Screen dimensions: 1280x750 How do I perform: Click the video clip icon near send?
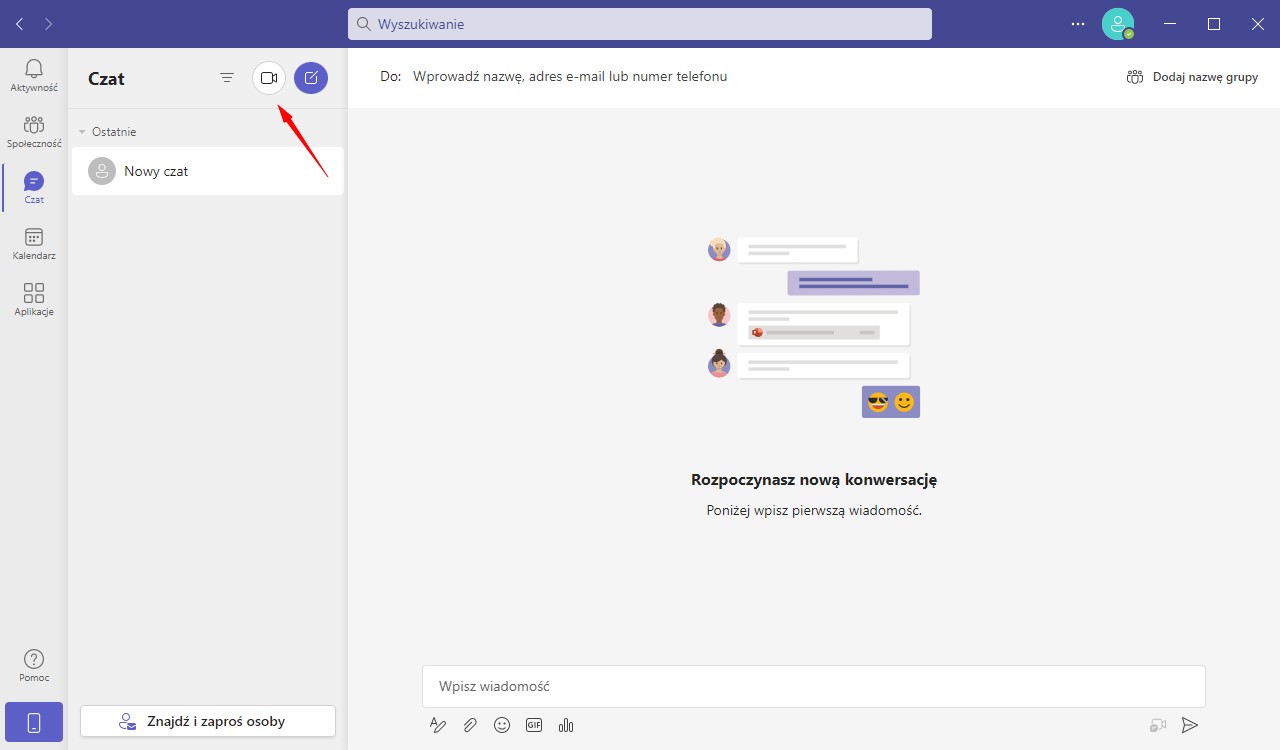pos(1158,725)
